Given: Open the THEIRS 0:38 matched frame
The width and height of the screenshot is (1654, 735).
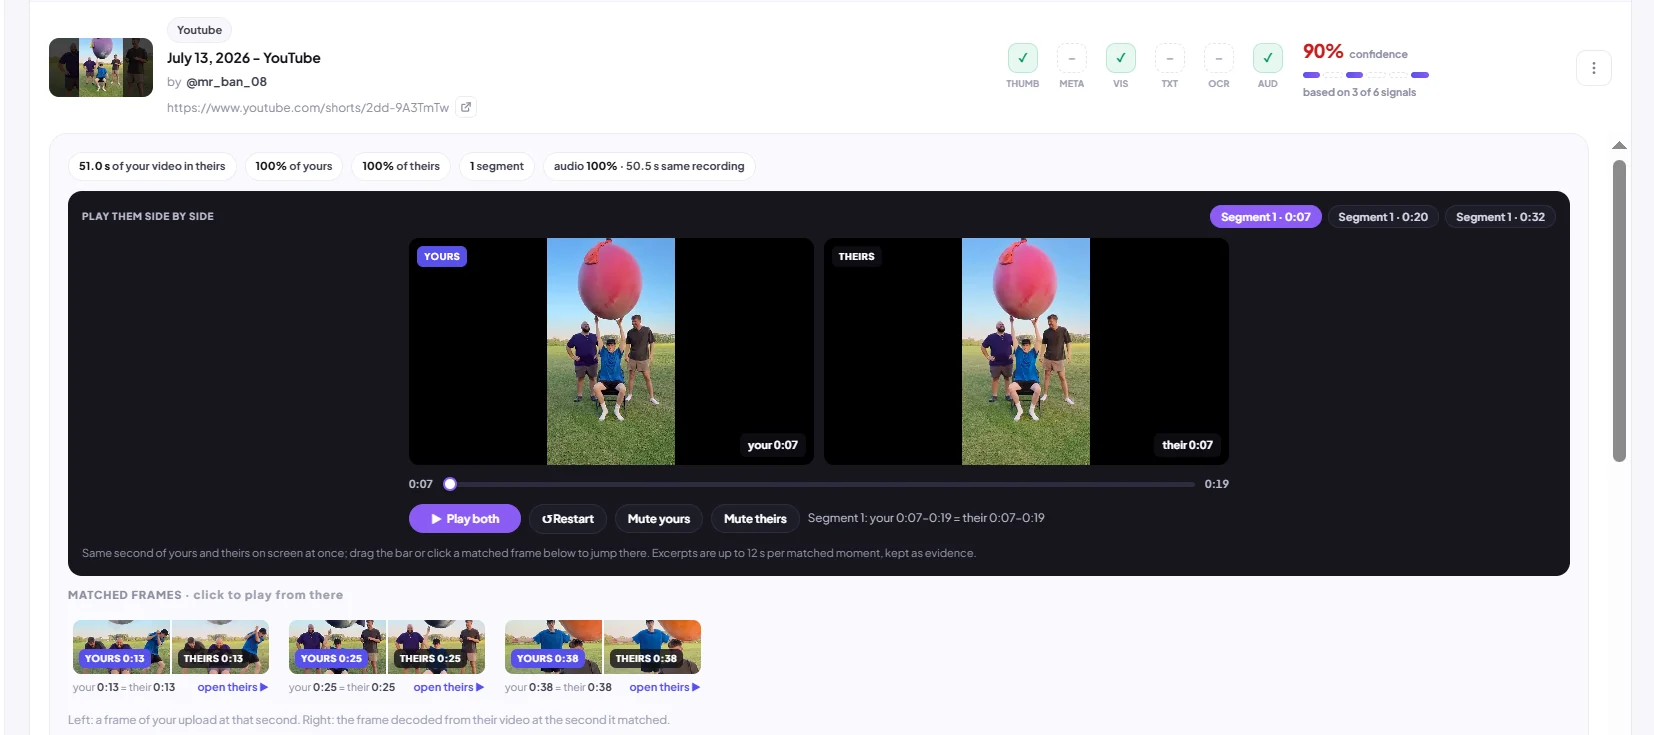Looking at the screenshot, I should pyautogui.click(x=652, y=647).
